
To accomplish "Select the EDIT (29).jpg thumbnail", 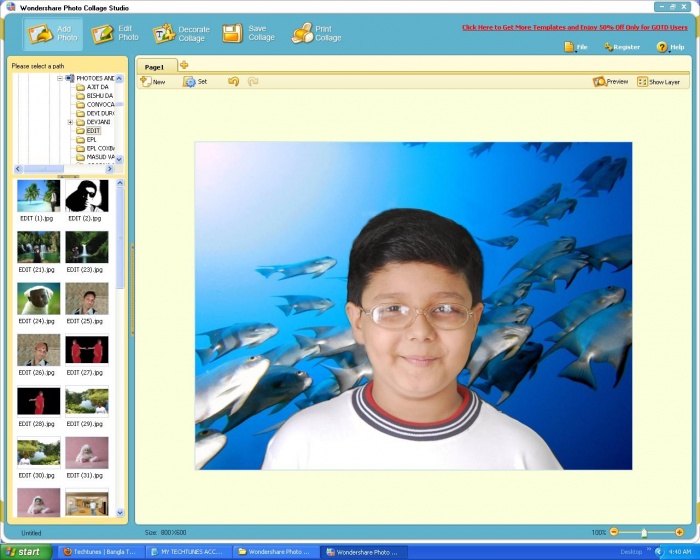I will pos(87,401).
